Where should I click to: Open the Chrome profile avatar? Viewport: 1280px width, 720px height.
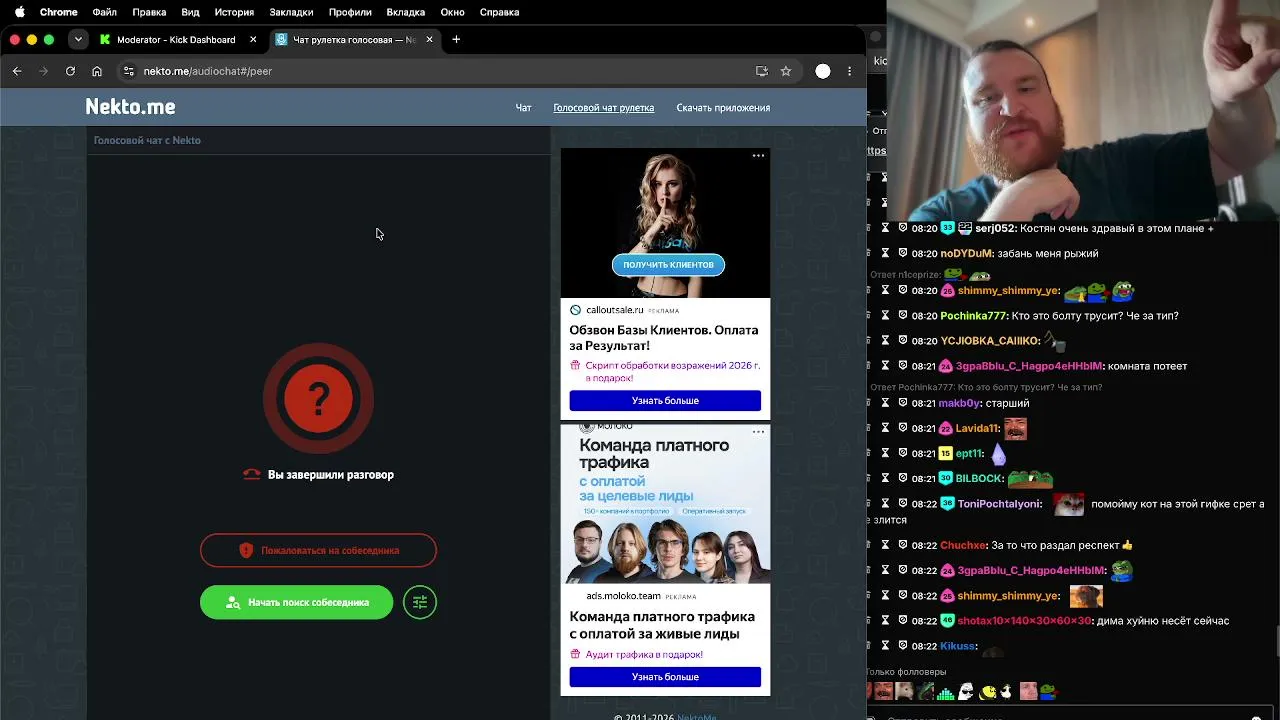(823, 71)
